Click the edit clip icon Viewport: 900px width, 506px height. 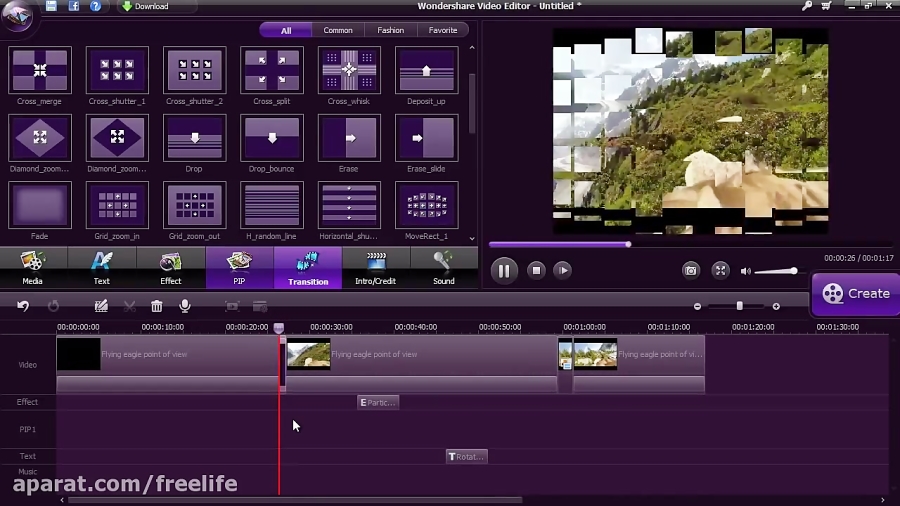pyautogui.click(x=101, y=306)
